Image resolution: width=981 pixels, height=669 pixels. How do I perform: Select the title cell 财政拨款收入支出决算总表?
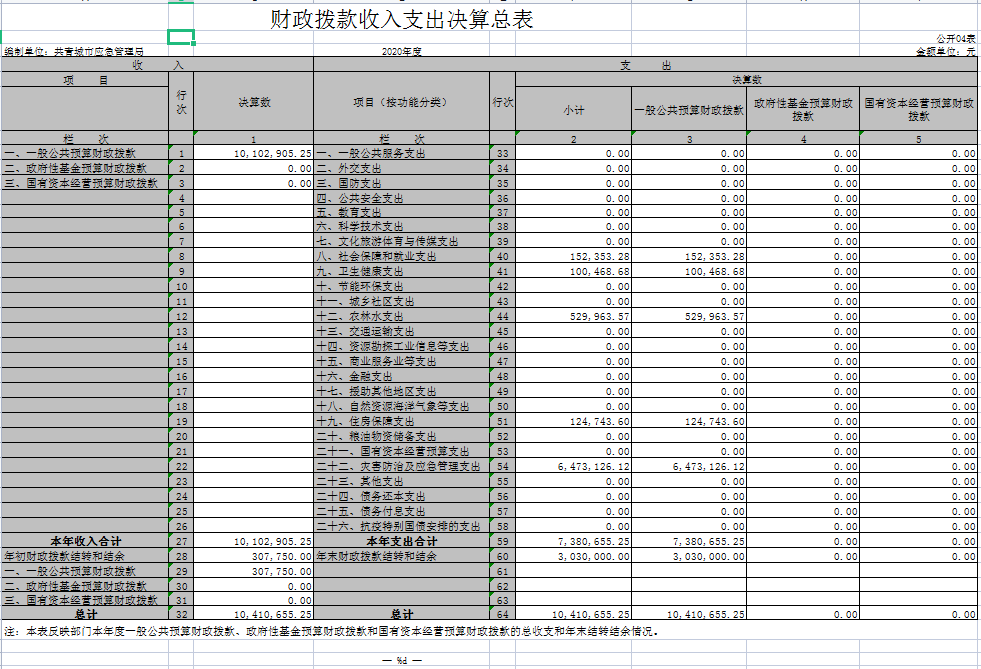[x=401, y=20]
